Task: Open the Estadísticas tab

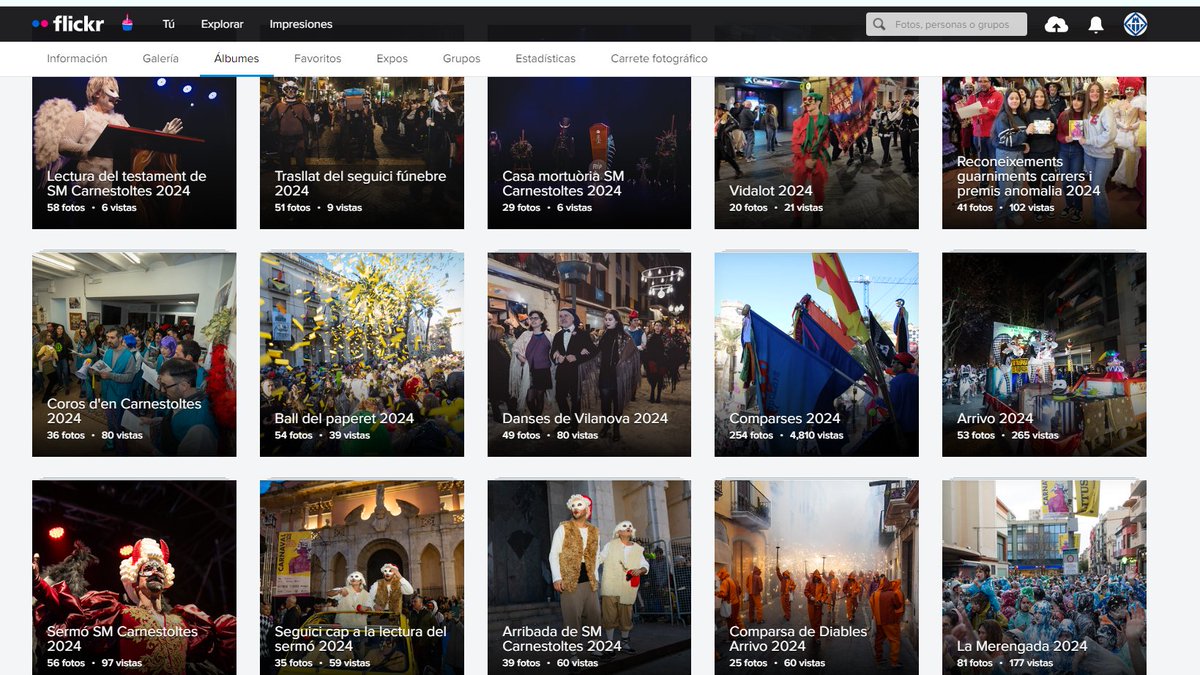Action: pos(545,58)
